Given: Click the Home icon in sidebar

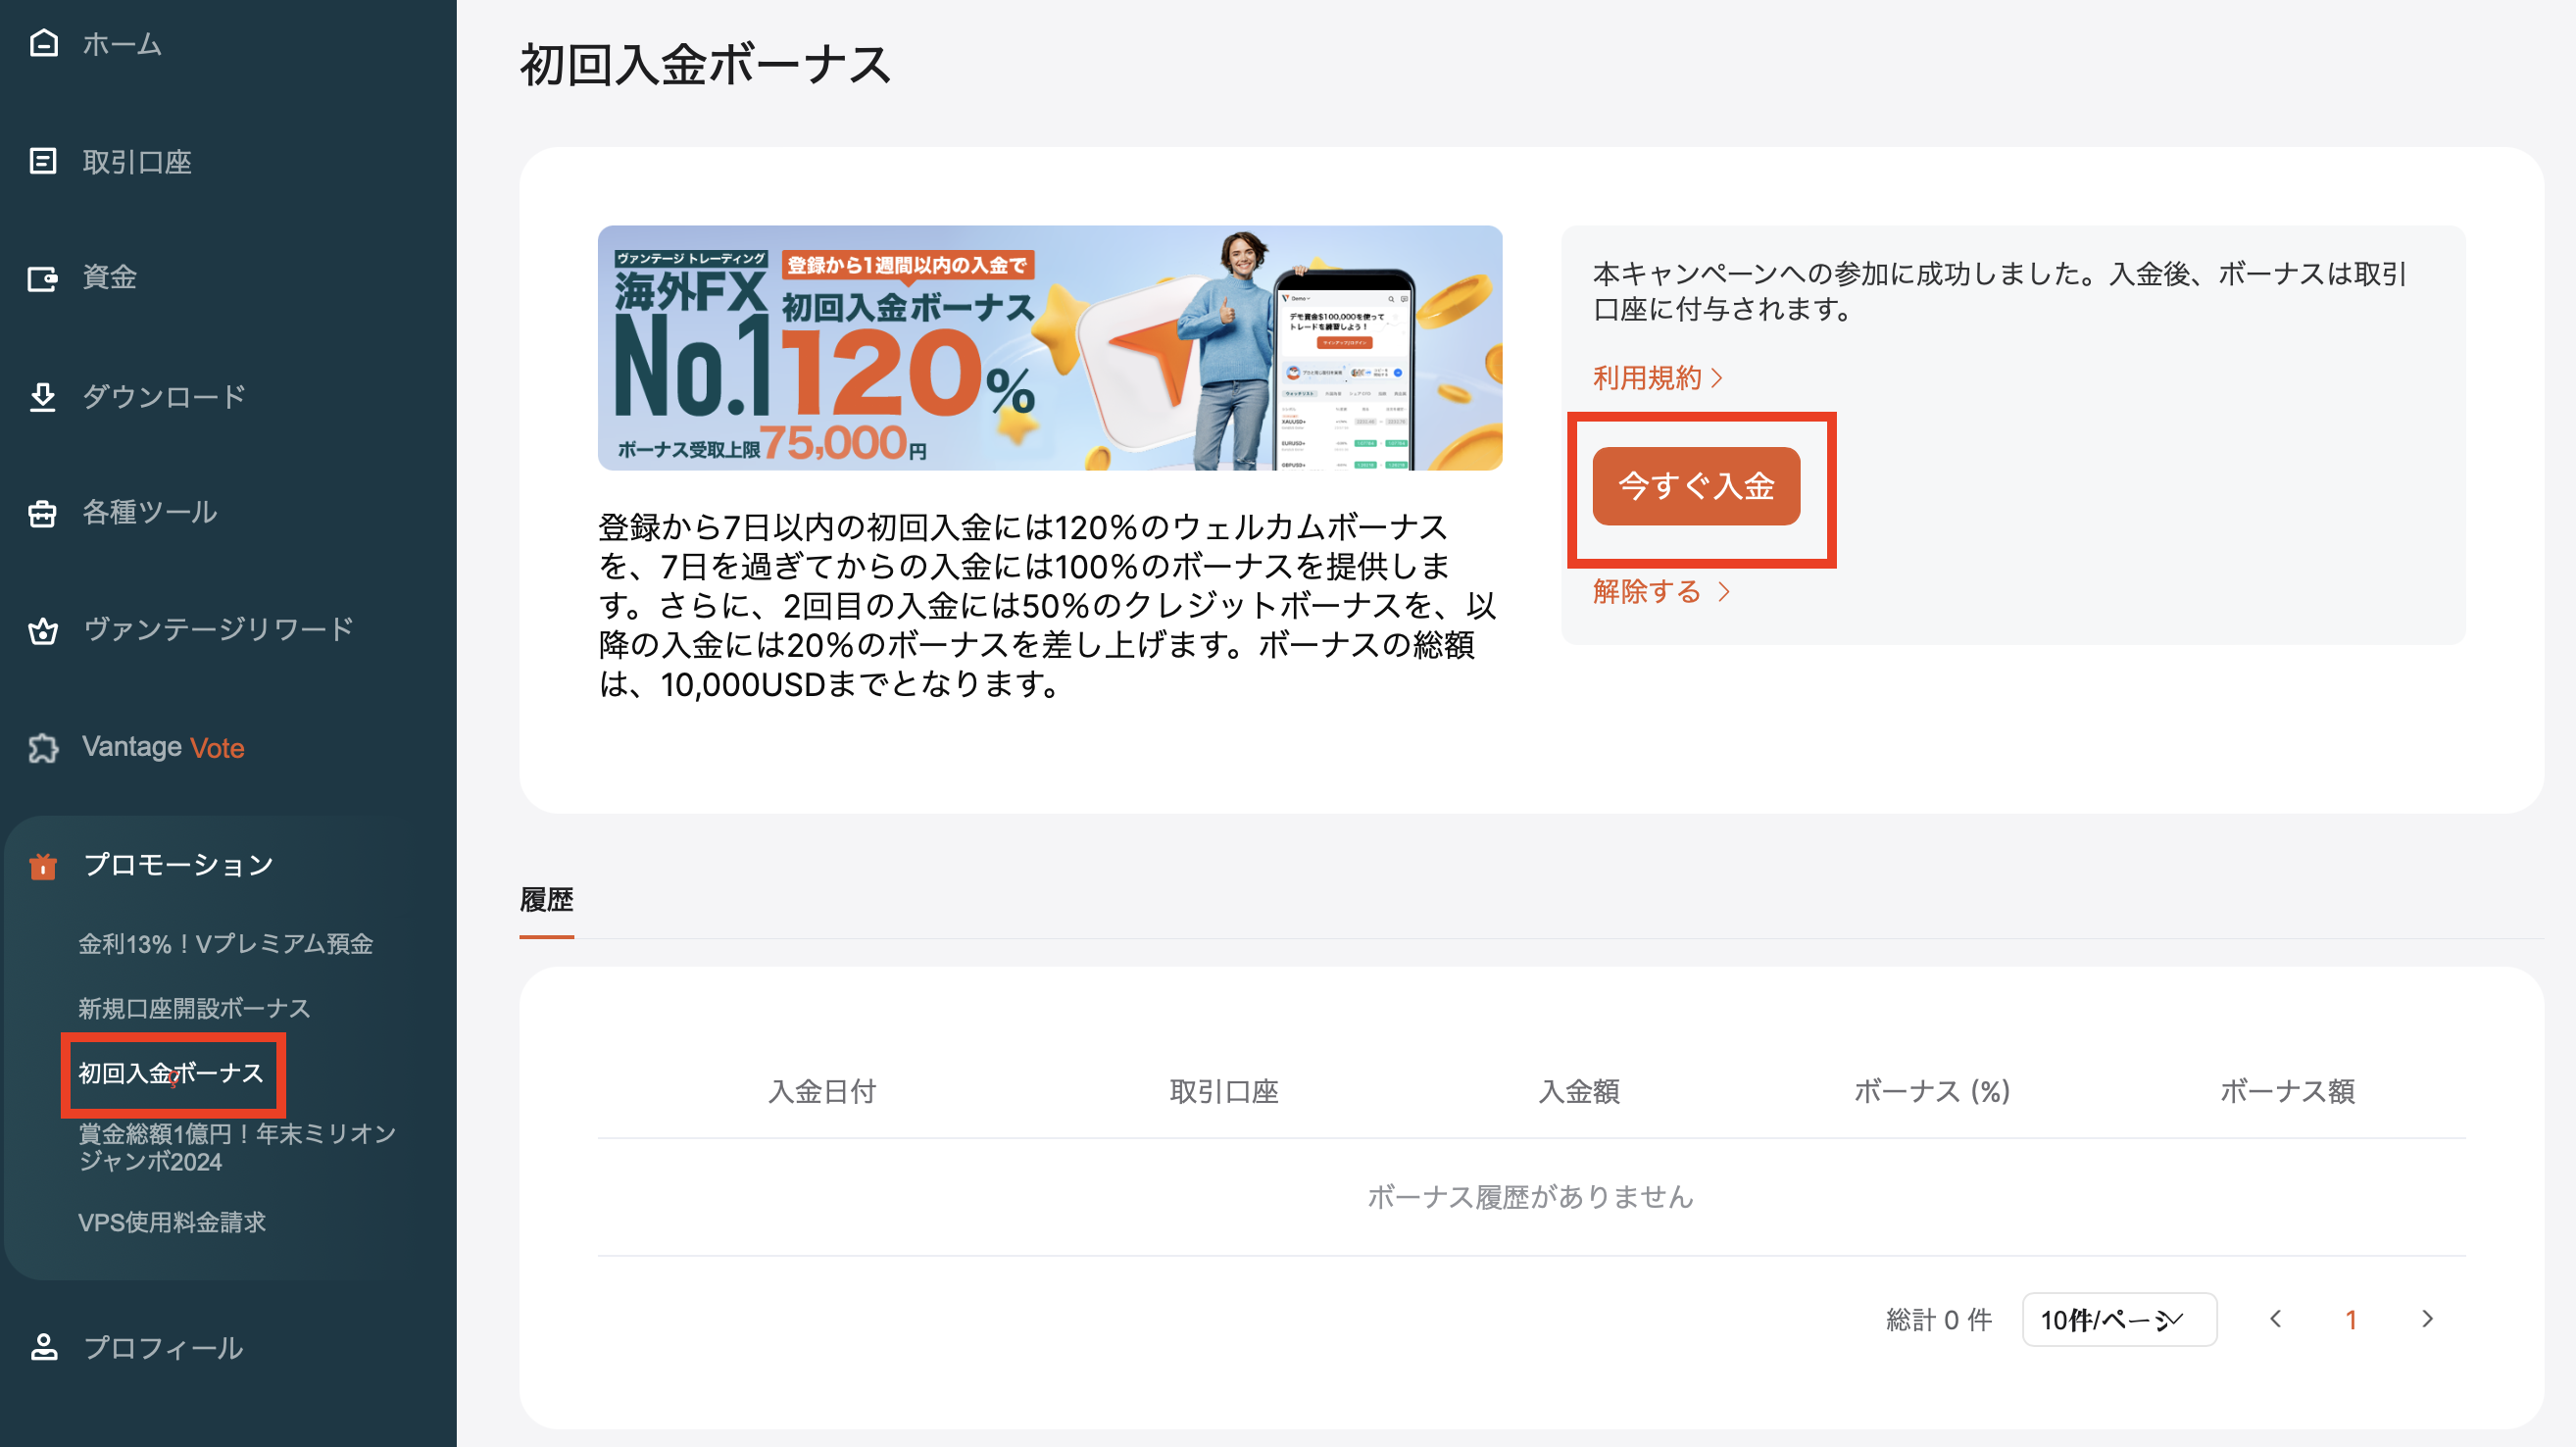Looking at the screenshot, I should 43,43.
